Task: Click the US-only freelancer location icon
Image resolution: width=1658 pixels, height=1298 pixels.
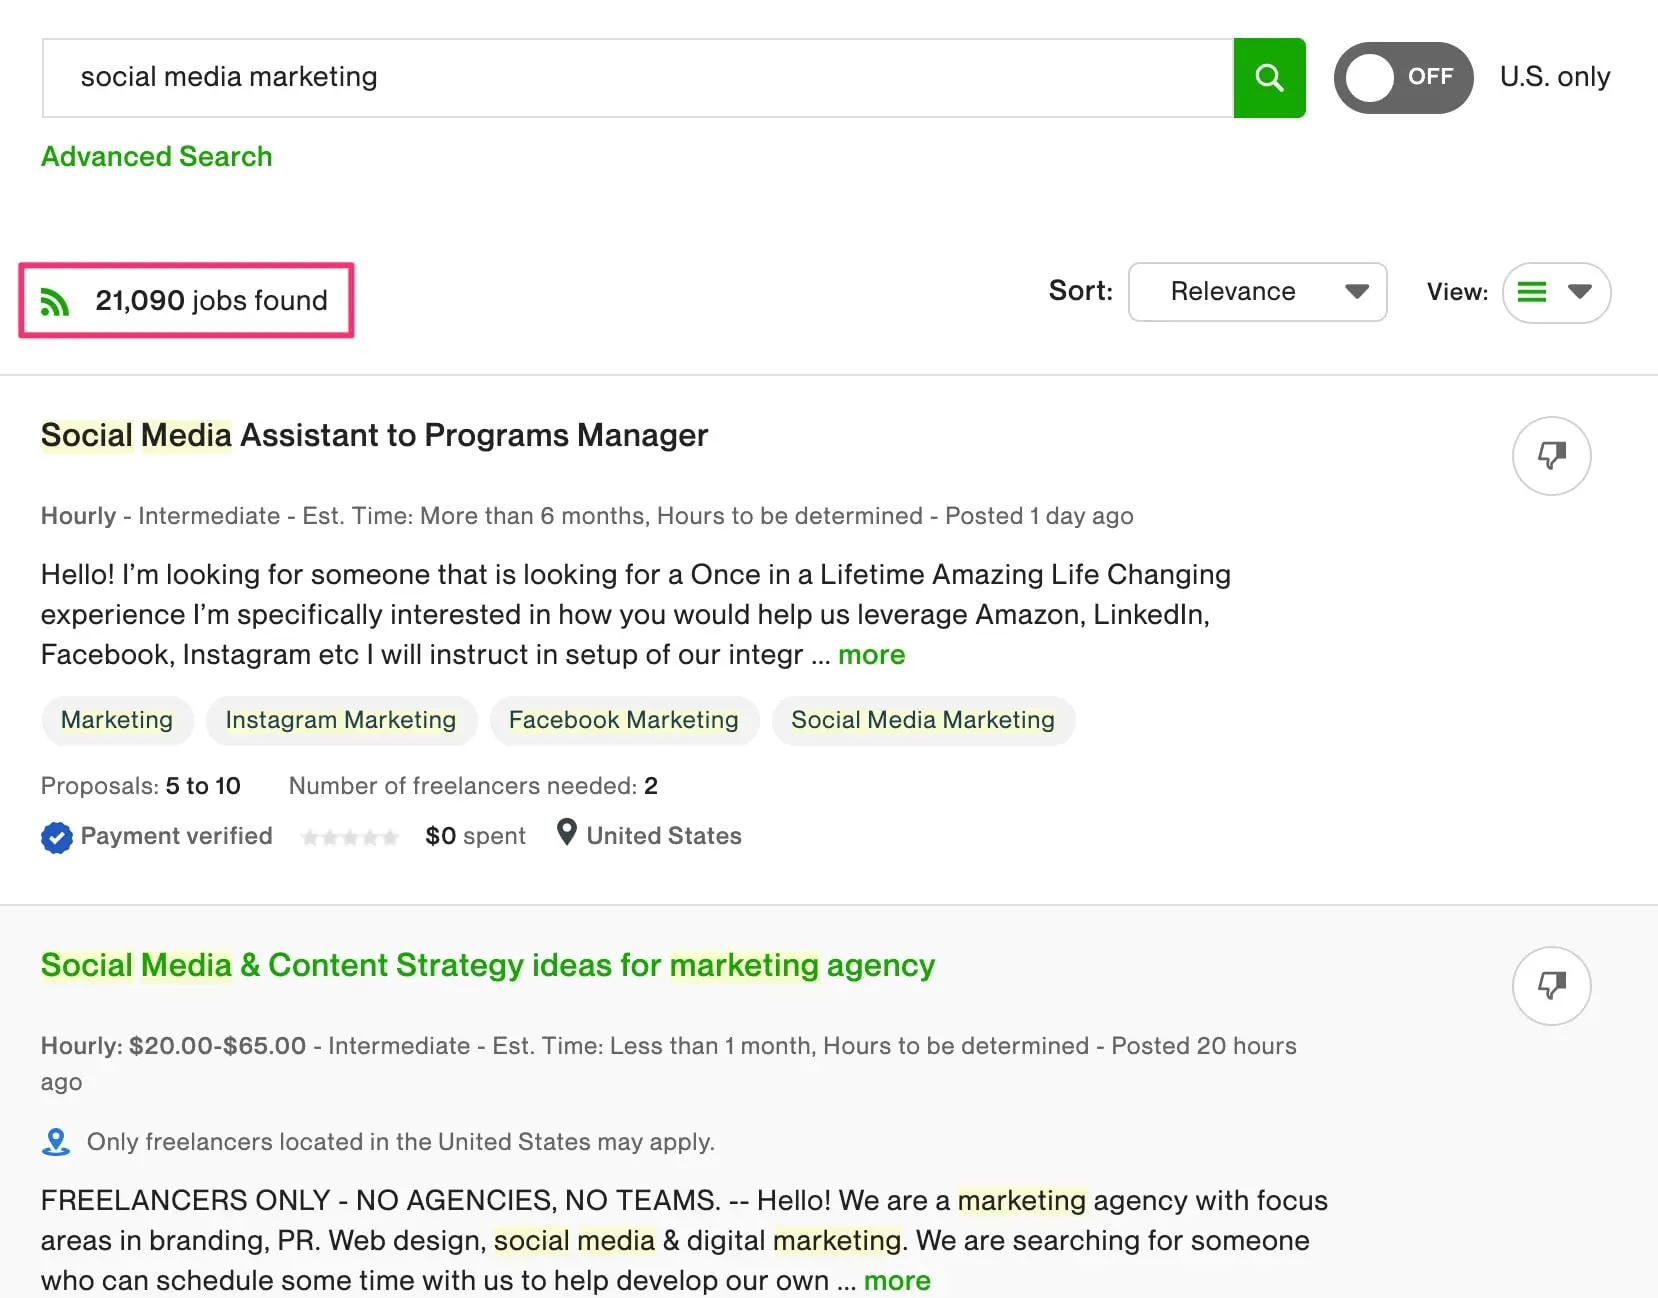Action: [x=56, y=1142]
